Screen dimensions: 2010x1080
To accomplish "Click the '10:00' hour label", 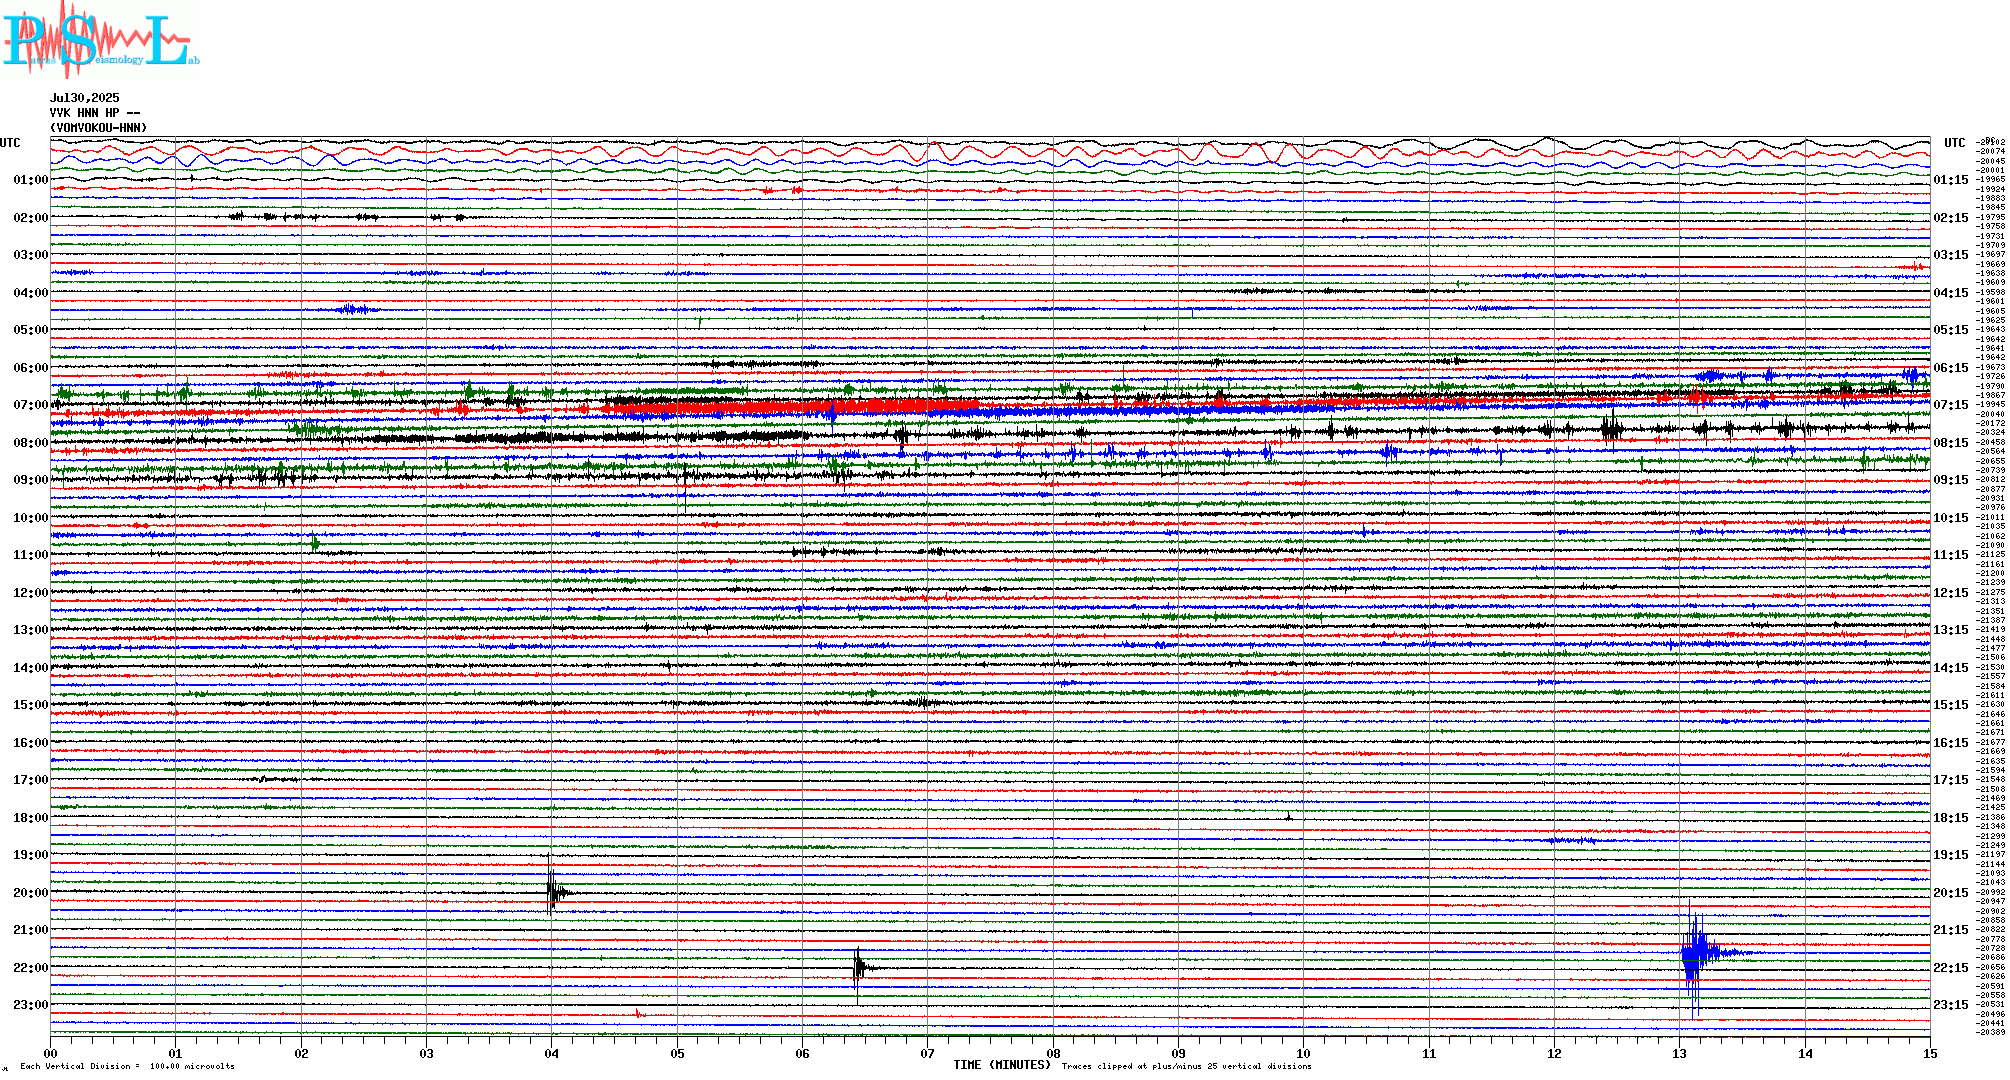I will [31, 518].
